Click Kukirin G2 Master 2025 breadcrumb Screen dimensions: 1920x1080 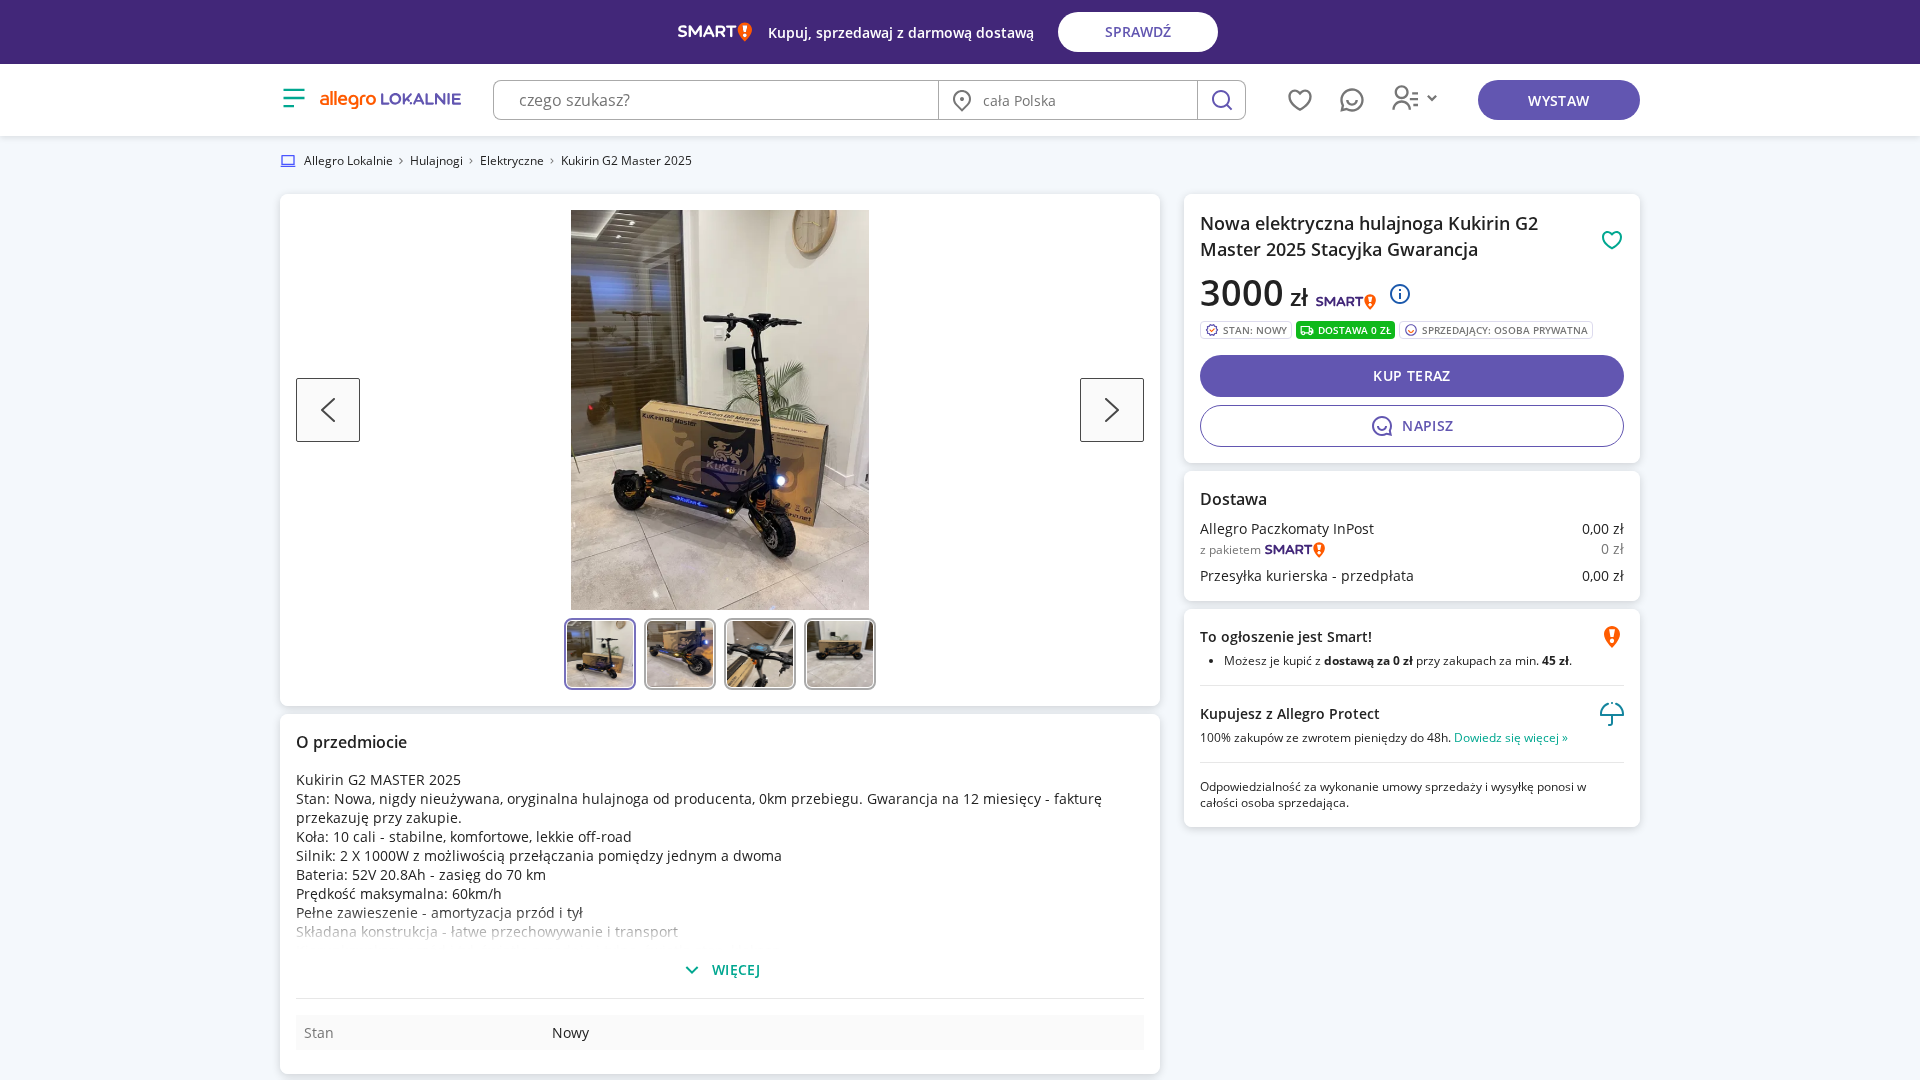(626, 161)
